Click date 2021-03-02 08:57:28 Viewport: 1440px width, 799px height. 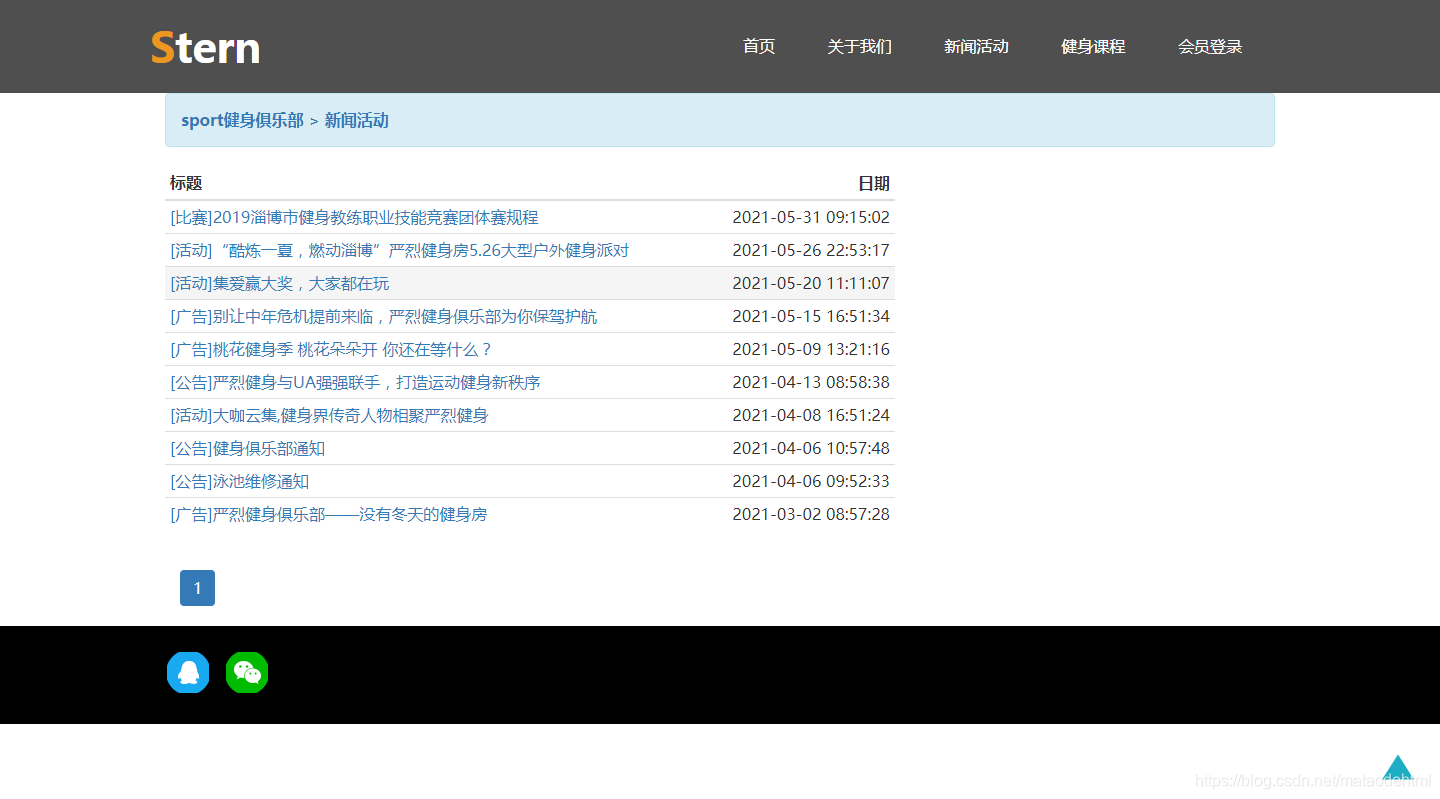(811, 514)
